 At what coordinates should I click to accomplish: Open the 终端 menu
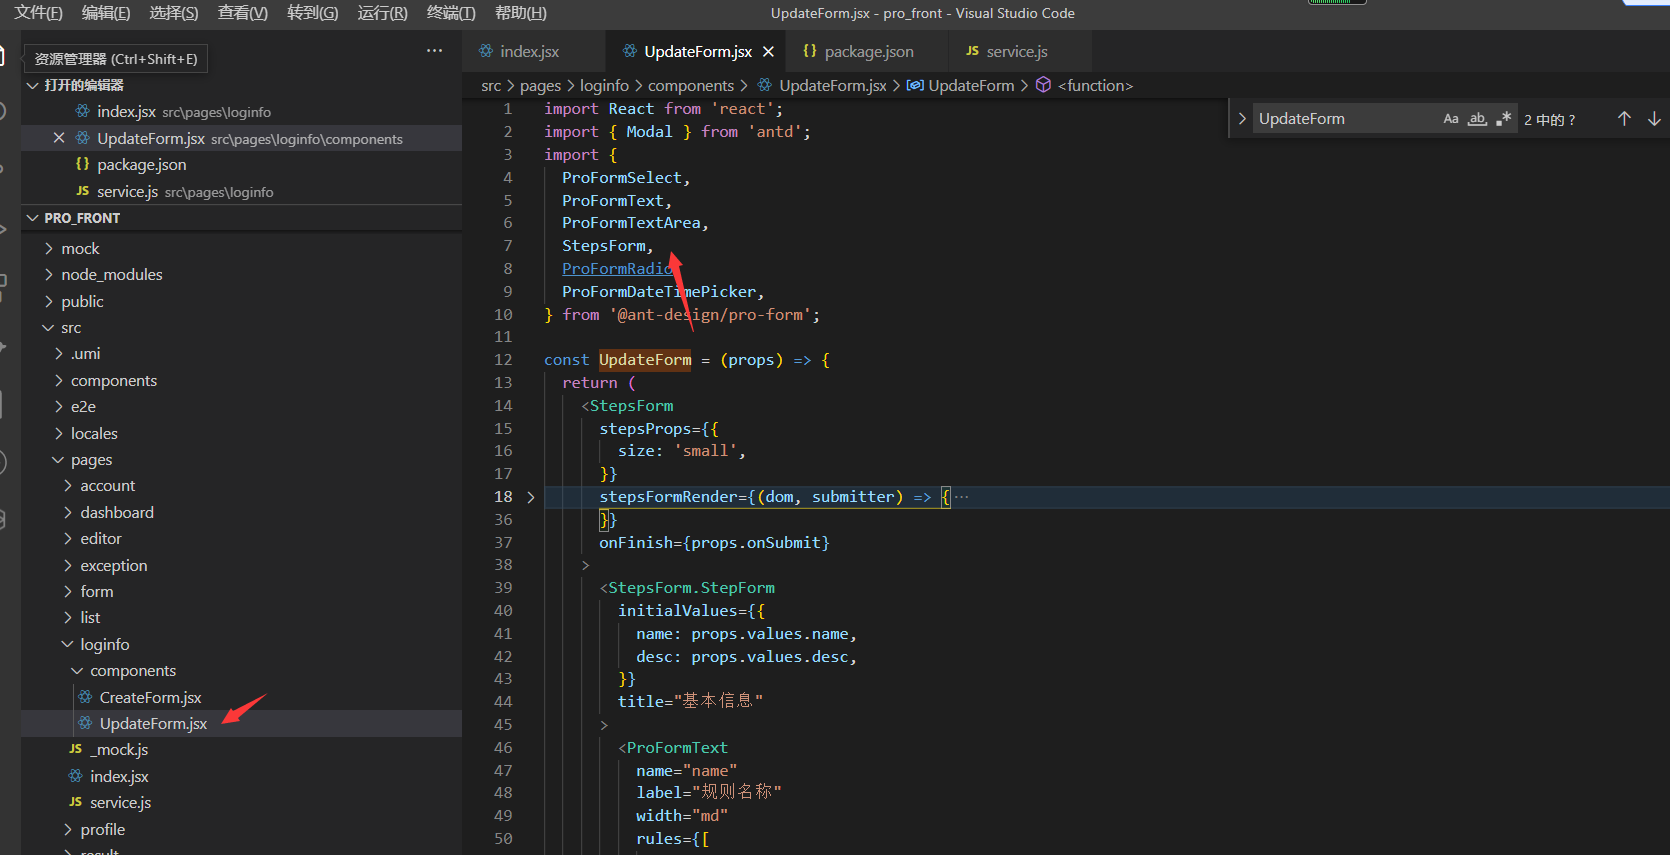(x=451, y=13)
